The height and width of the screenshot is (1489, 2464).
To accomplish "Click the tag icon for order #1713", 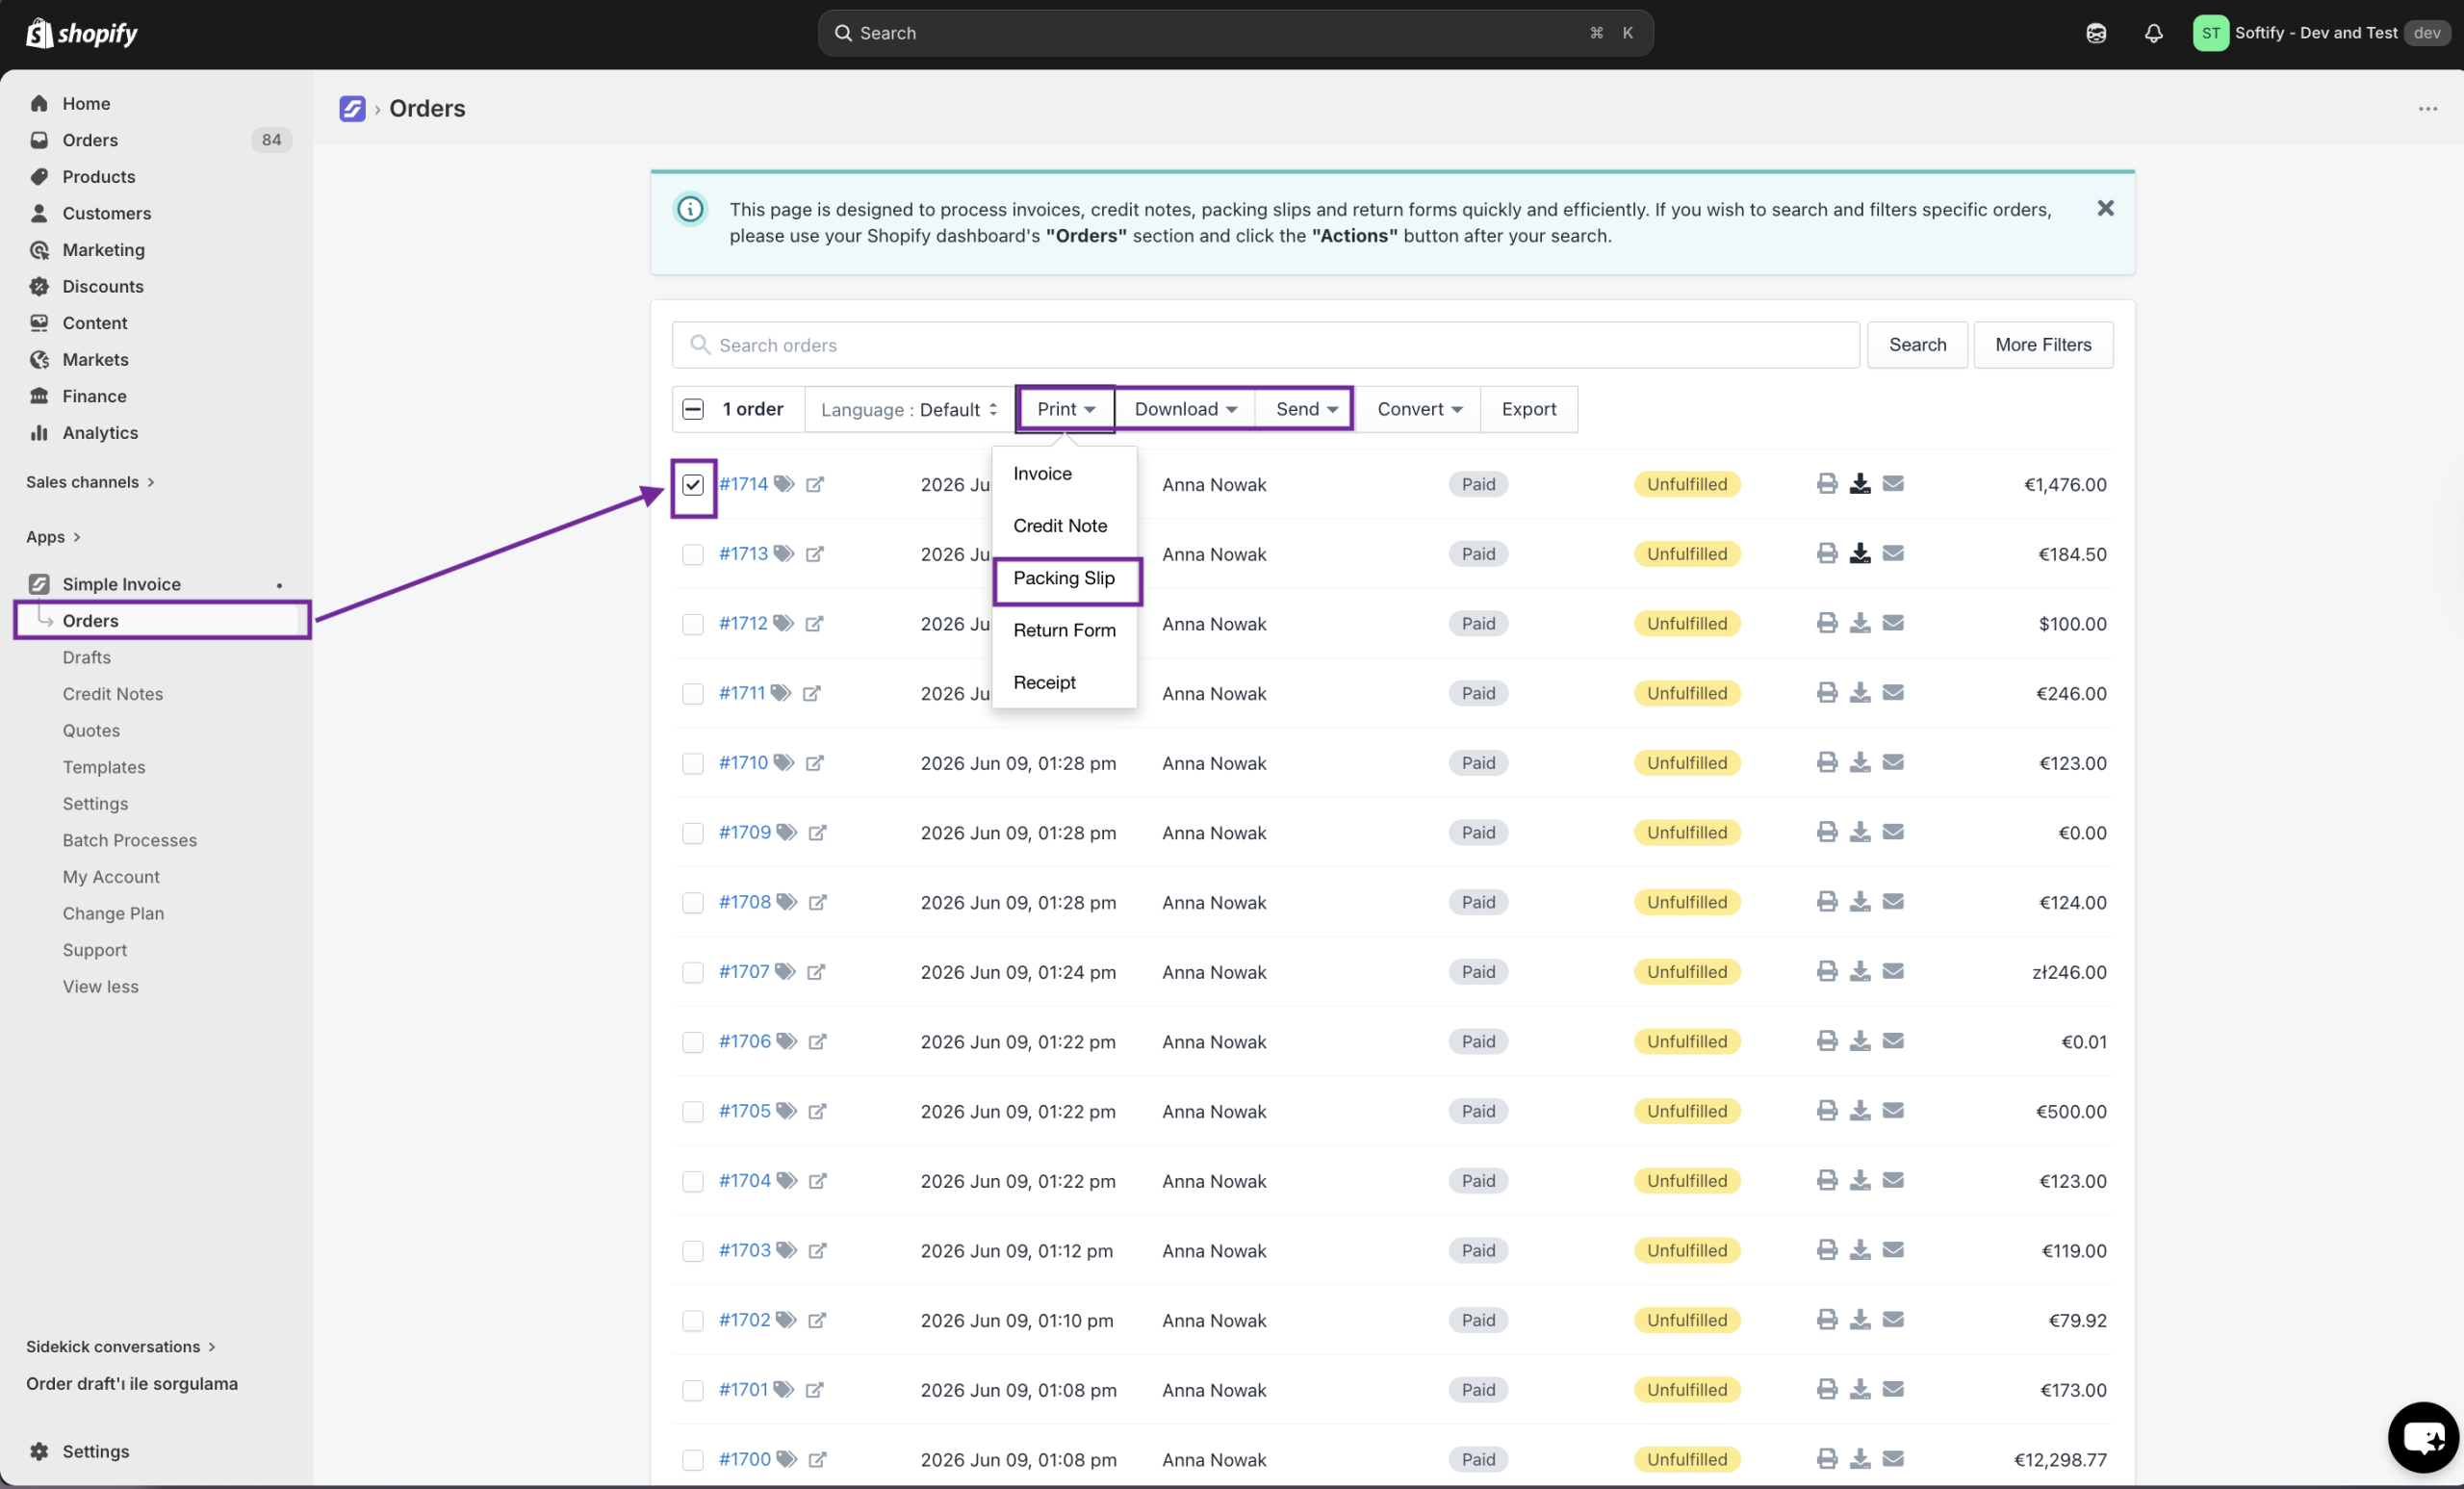I will (784, 554).
